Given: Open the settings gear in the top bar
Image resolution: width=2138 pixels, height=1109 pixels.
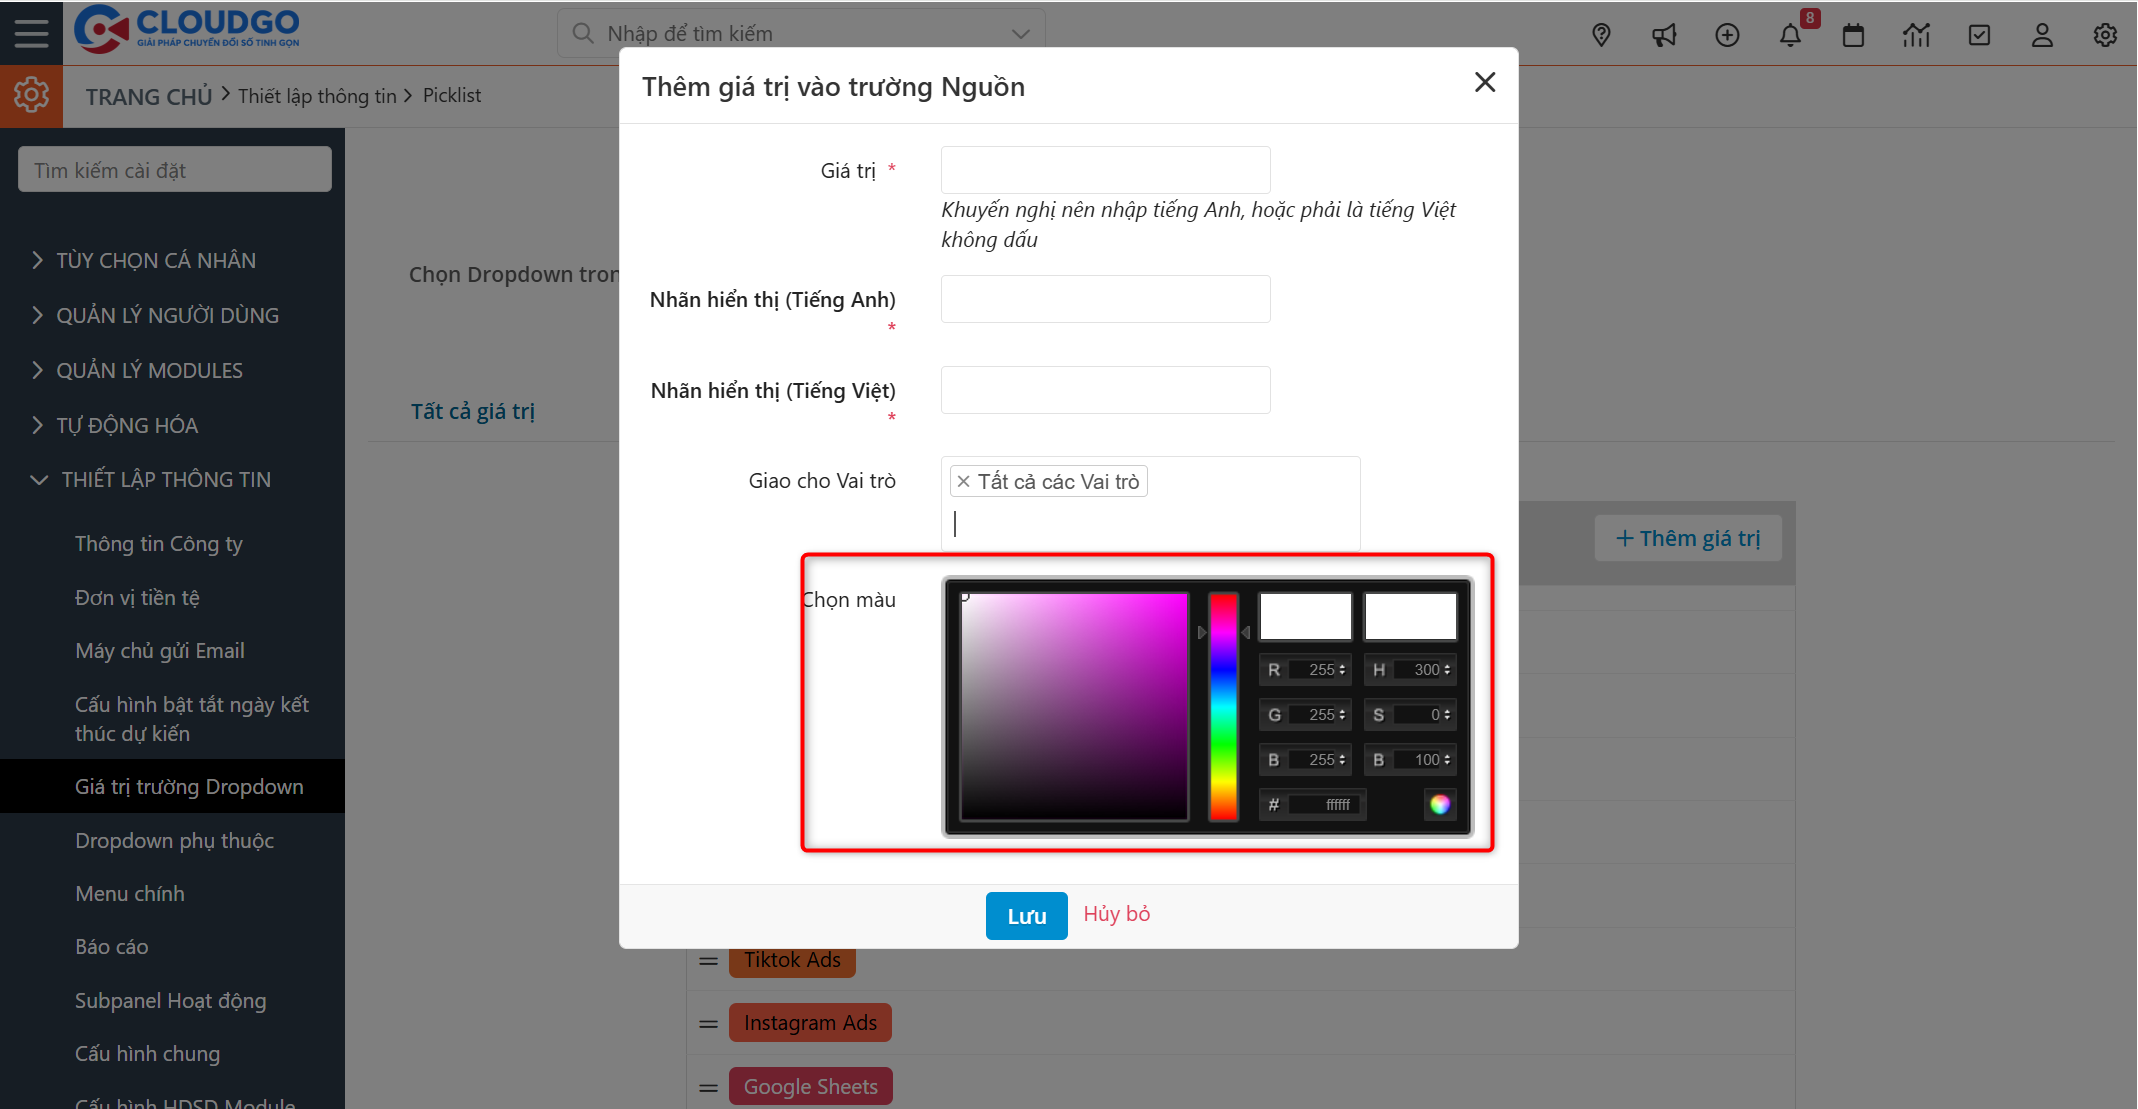Looking at the screenshot, I should (2104, 34).
